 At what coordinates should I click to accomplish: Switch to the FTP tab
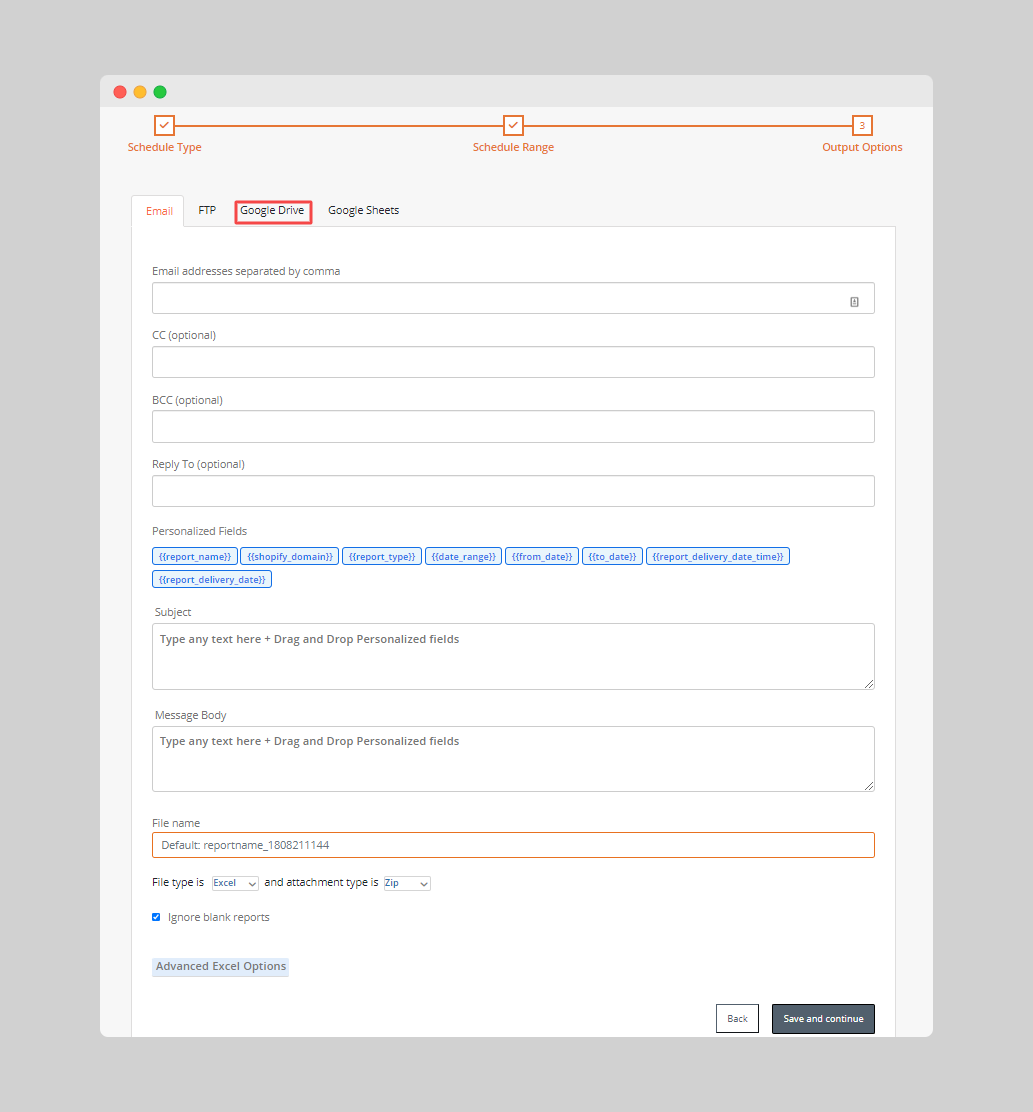tap(207, 211)
